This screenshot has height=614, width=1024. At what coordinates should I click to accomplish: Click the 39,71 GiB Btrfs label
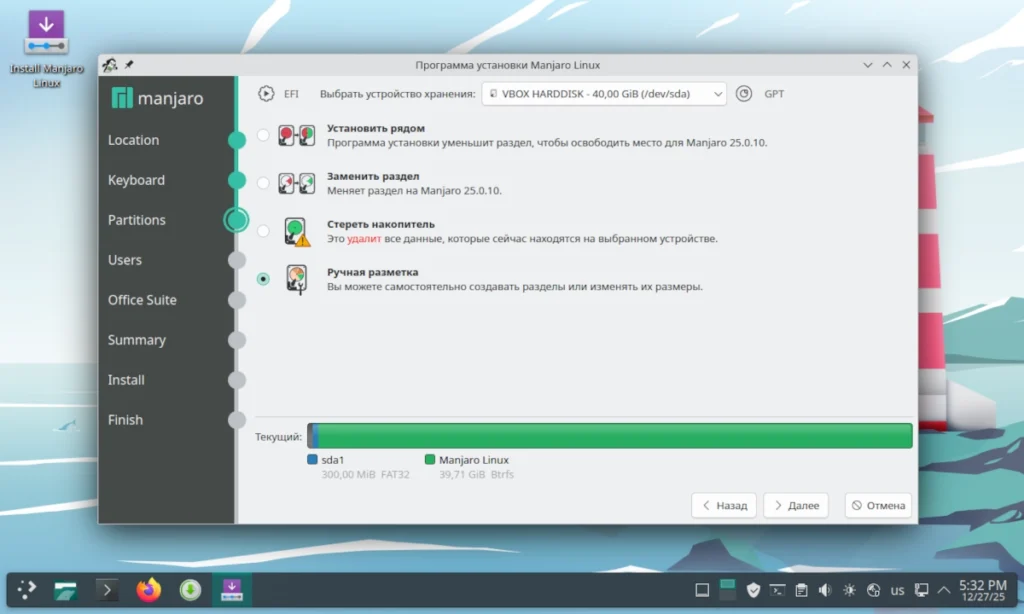pos(476,474)
